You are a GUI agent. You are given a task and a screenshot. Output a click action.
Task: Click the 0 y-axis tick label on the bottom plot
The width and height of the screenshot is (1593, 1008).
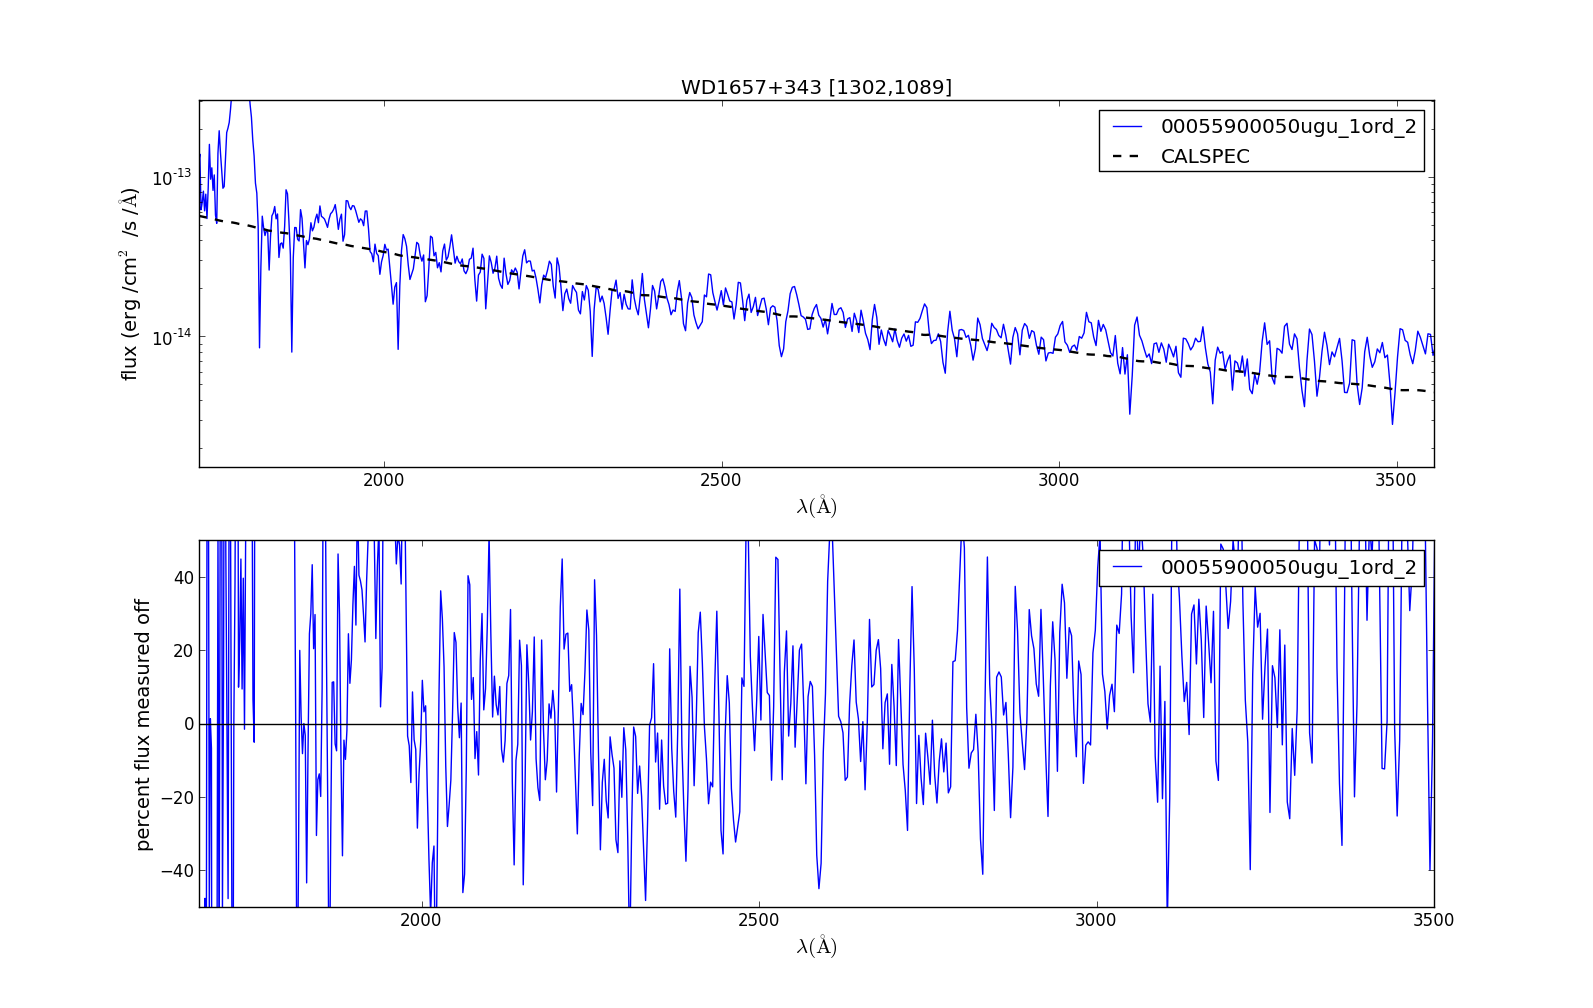[x=189, y=724]
